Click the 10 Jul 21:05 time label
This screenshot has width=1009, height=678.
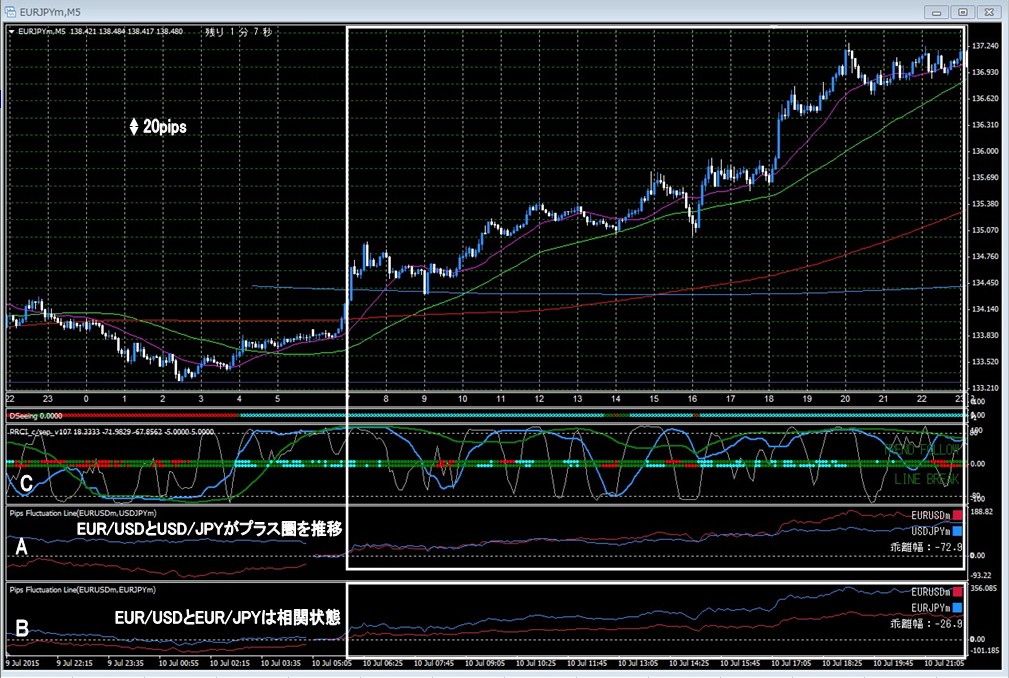pos(944,663)
